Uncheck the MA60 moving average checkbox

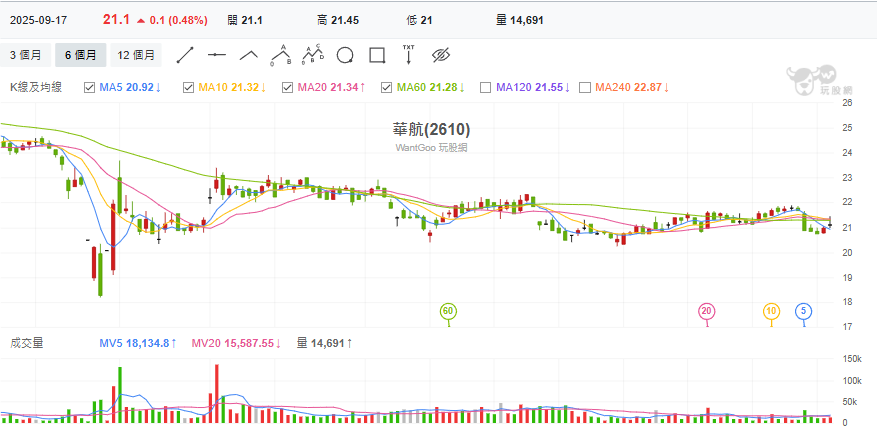387,88
